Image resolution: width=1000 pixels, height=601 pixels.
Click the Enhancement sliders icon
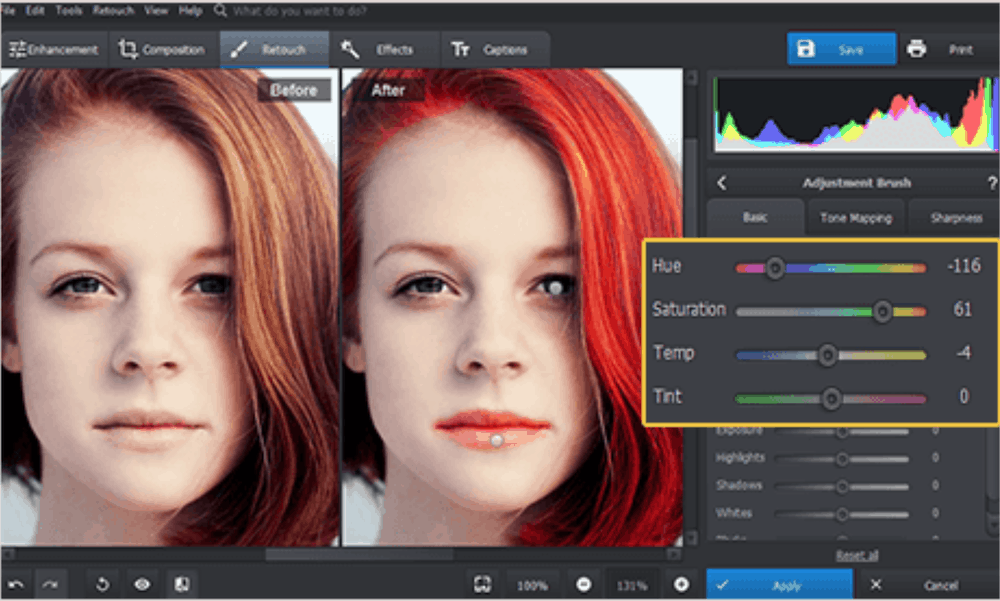point(17,49)
